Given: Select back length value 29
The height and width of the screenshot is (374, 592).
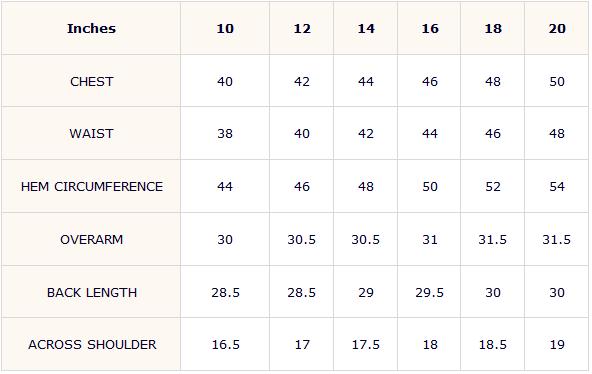Looking at the screenshot, I should 366,292.
